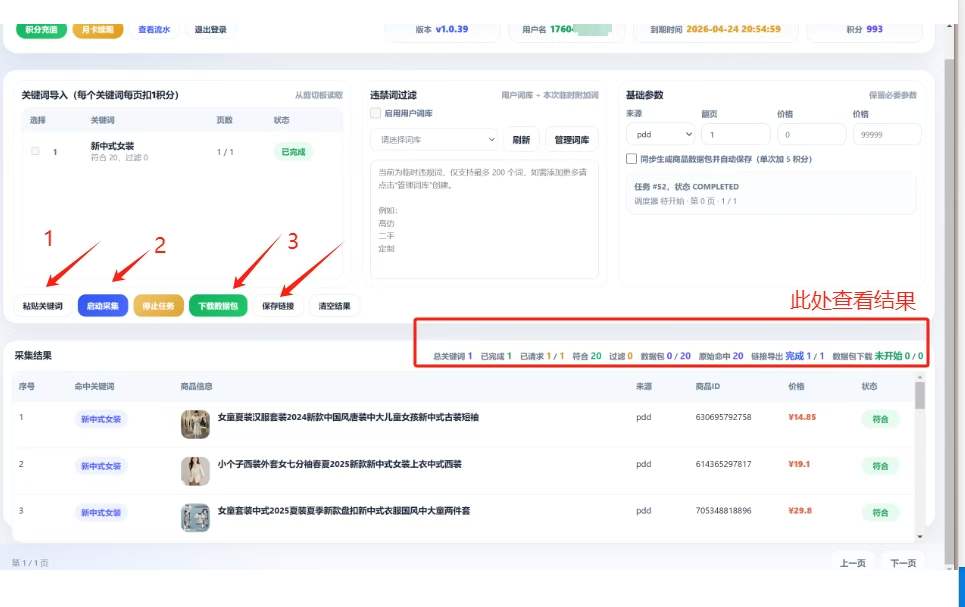Select the third product thumbnail
The height and width of the screenshot is (607, 965).
click(195, 518)
